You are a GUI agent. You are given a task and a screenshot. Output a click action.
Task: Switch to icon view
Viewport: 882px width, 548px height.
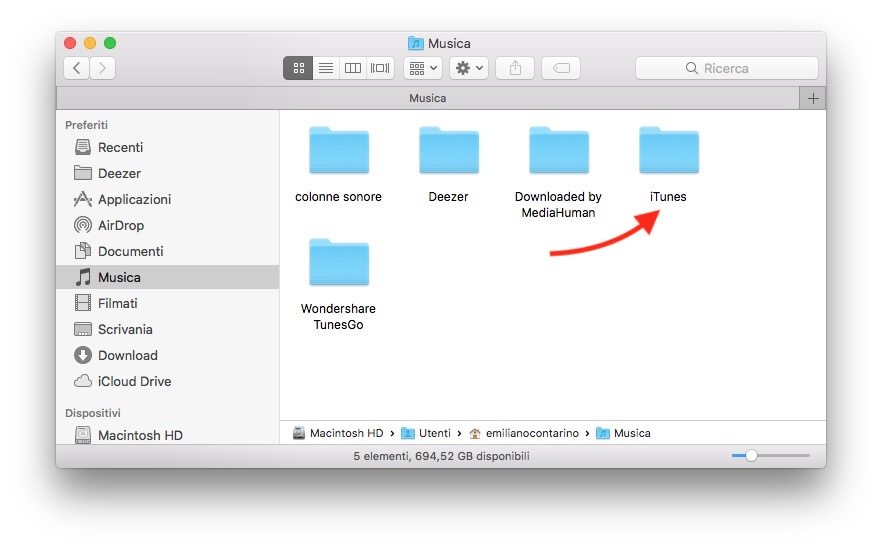(298, 68)
